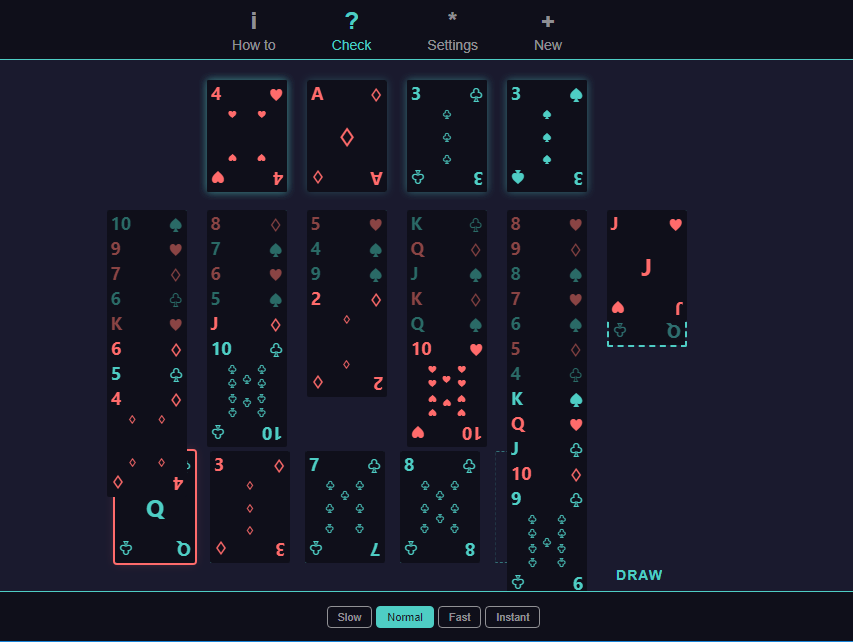Click the 7 of spades in second column

point(247,249)
